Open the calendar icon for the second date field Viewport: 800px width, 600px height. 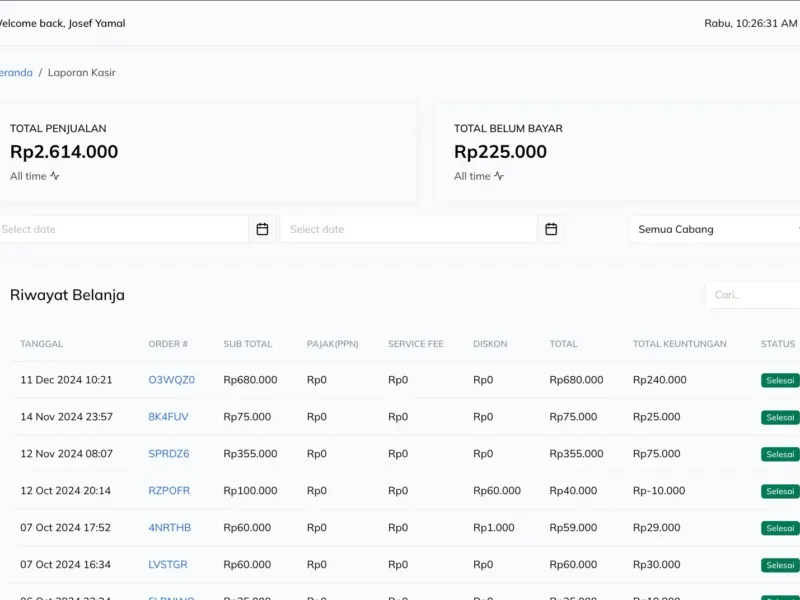551,229
